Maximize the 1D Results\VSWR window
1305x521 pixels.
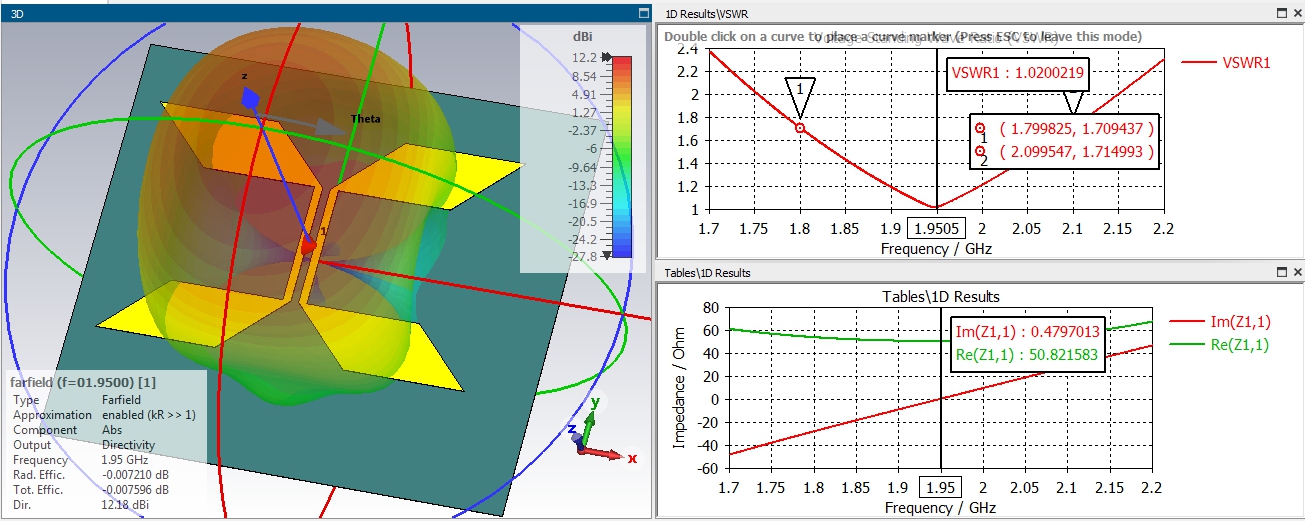click(1283, 13)
